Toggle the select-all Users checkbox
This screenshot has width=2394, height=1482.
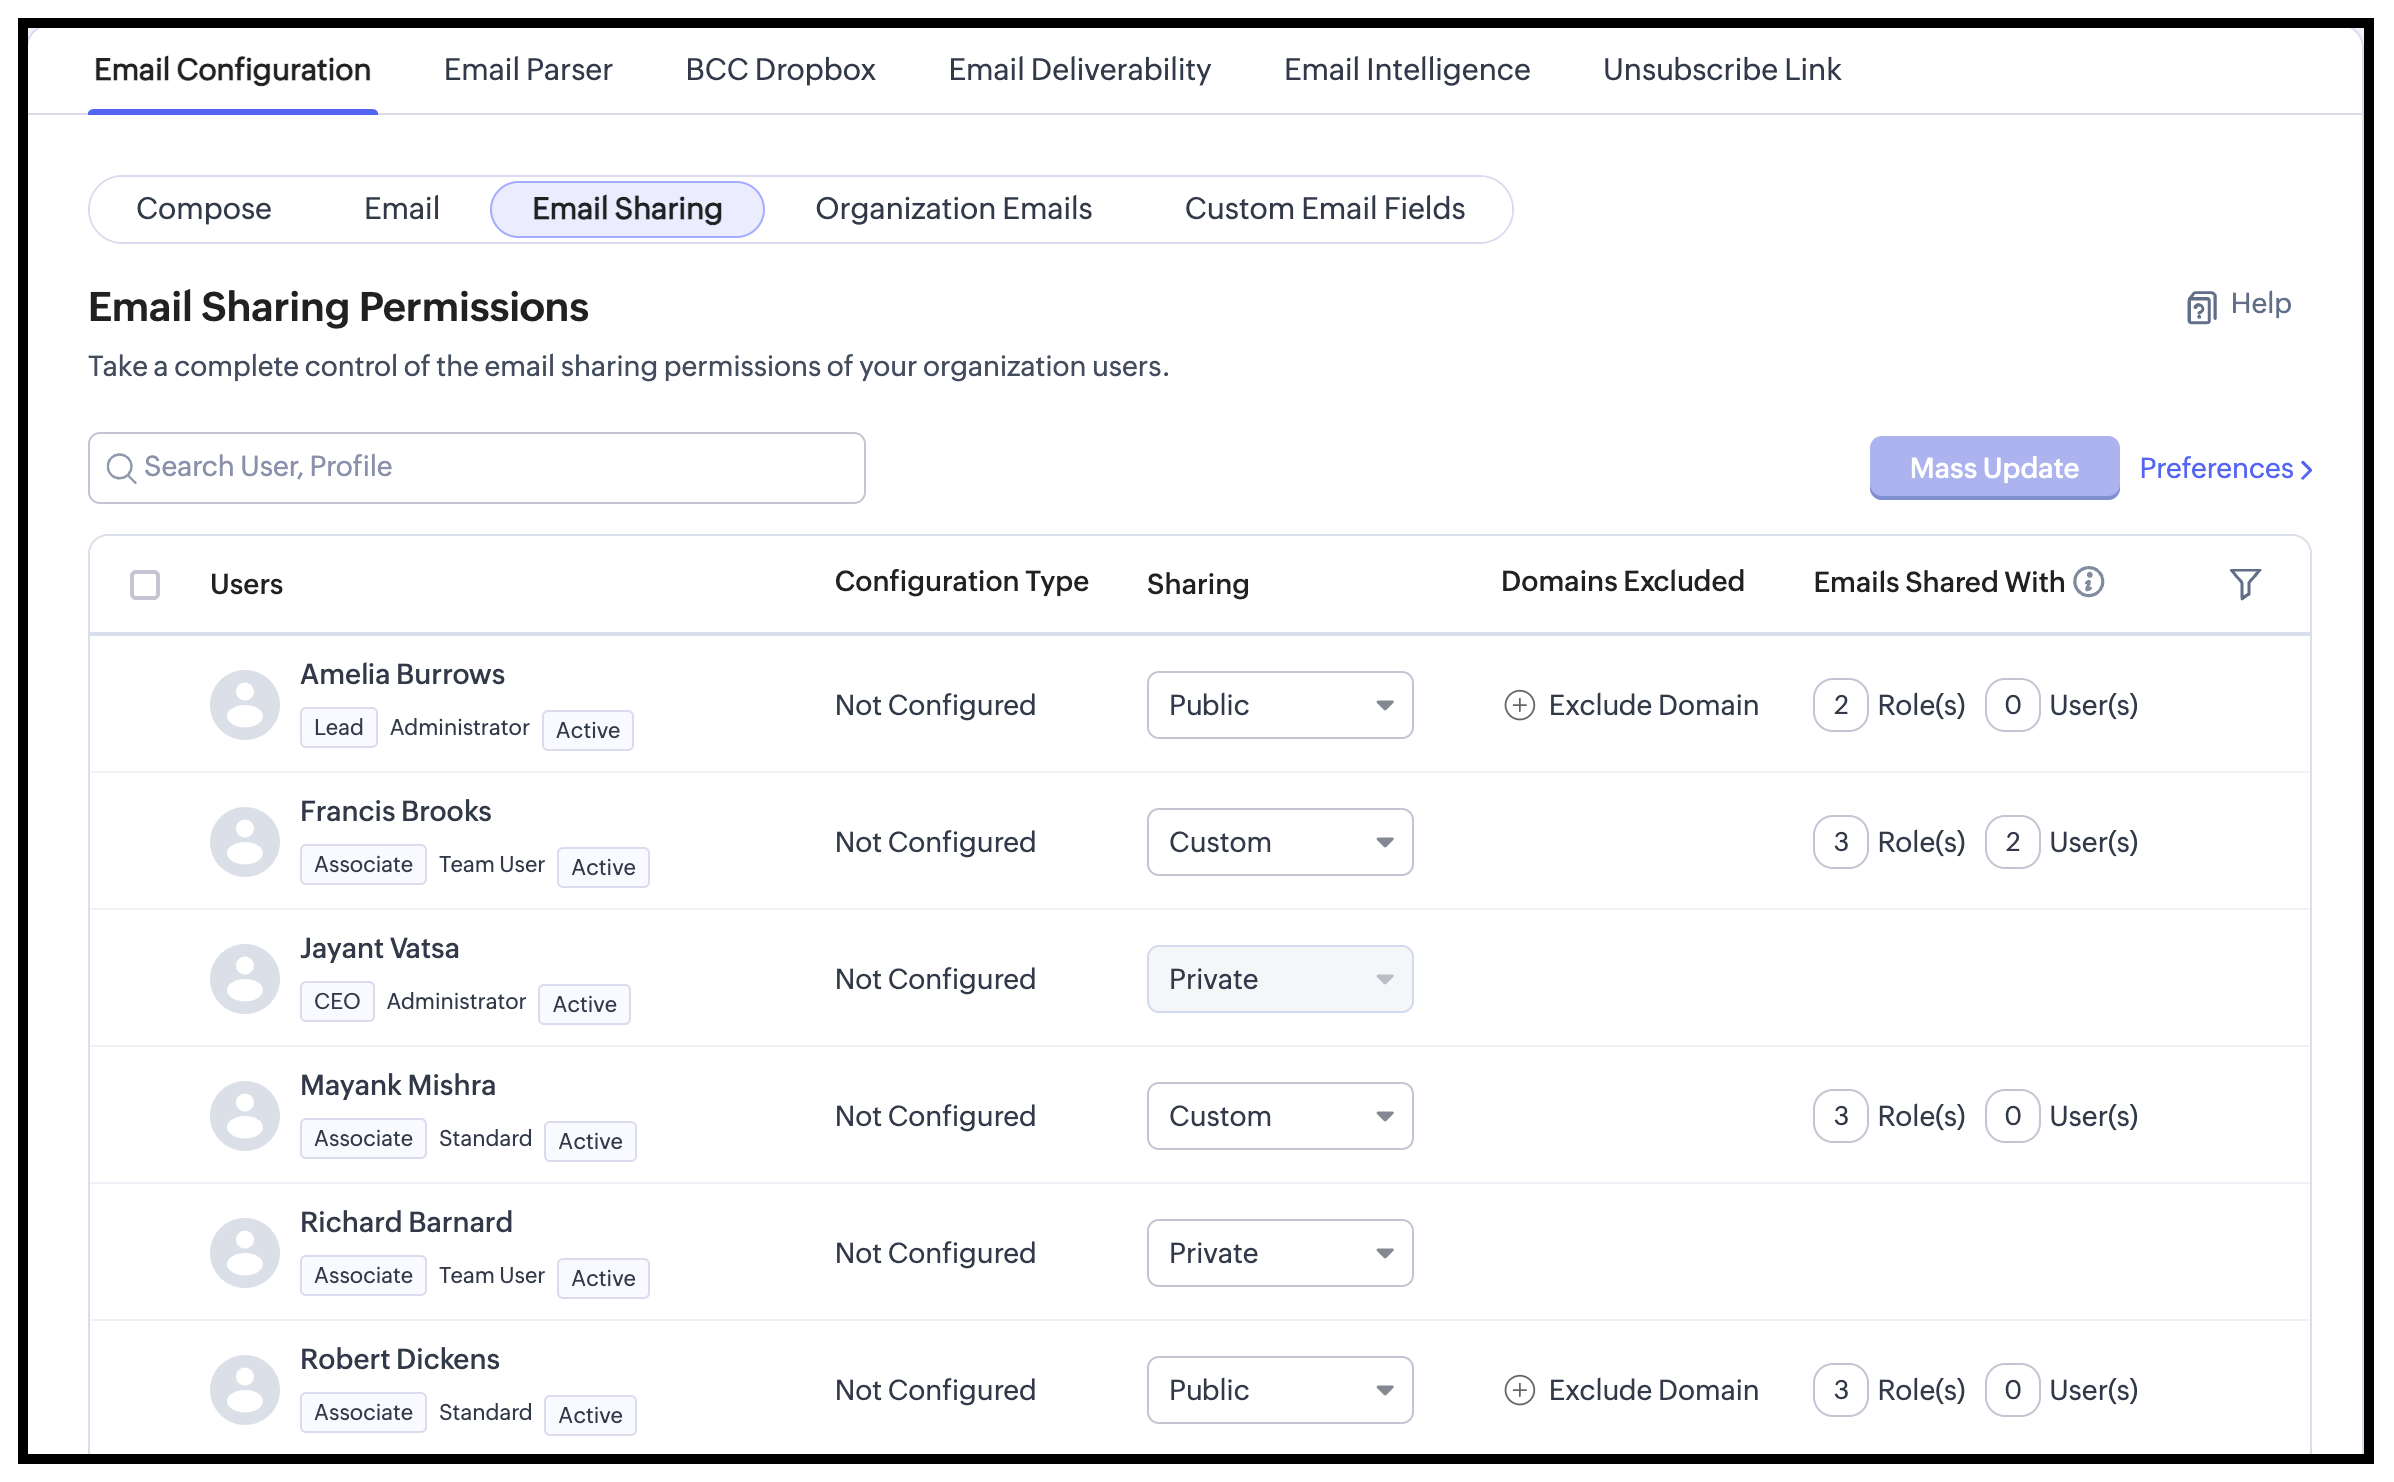tap(145, 584)
